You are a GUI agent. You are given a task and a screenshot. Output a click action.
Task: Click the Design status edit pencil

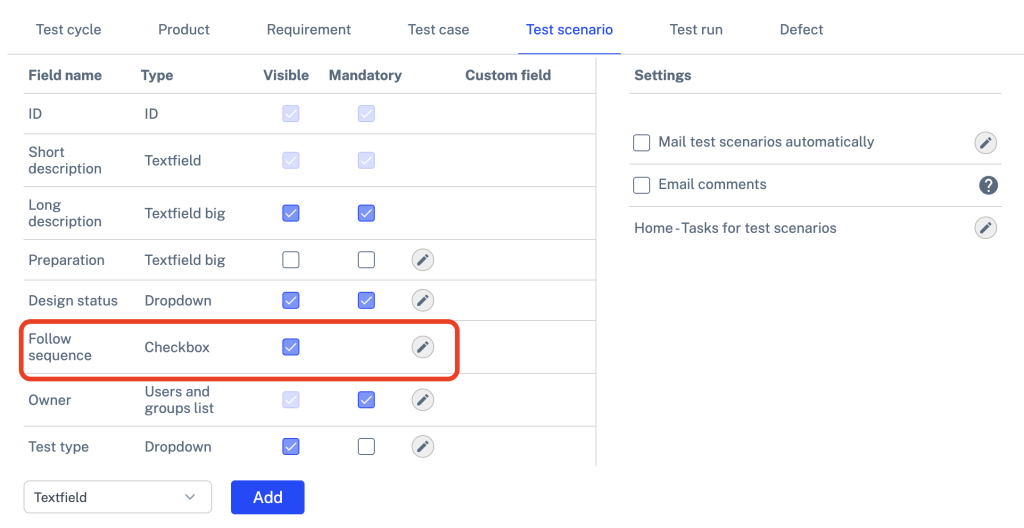pyautogui.click(x=423, y=300)
